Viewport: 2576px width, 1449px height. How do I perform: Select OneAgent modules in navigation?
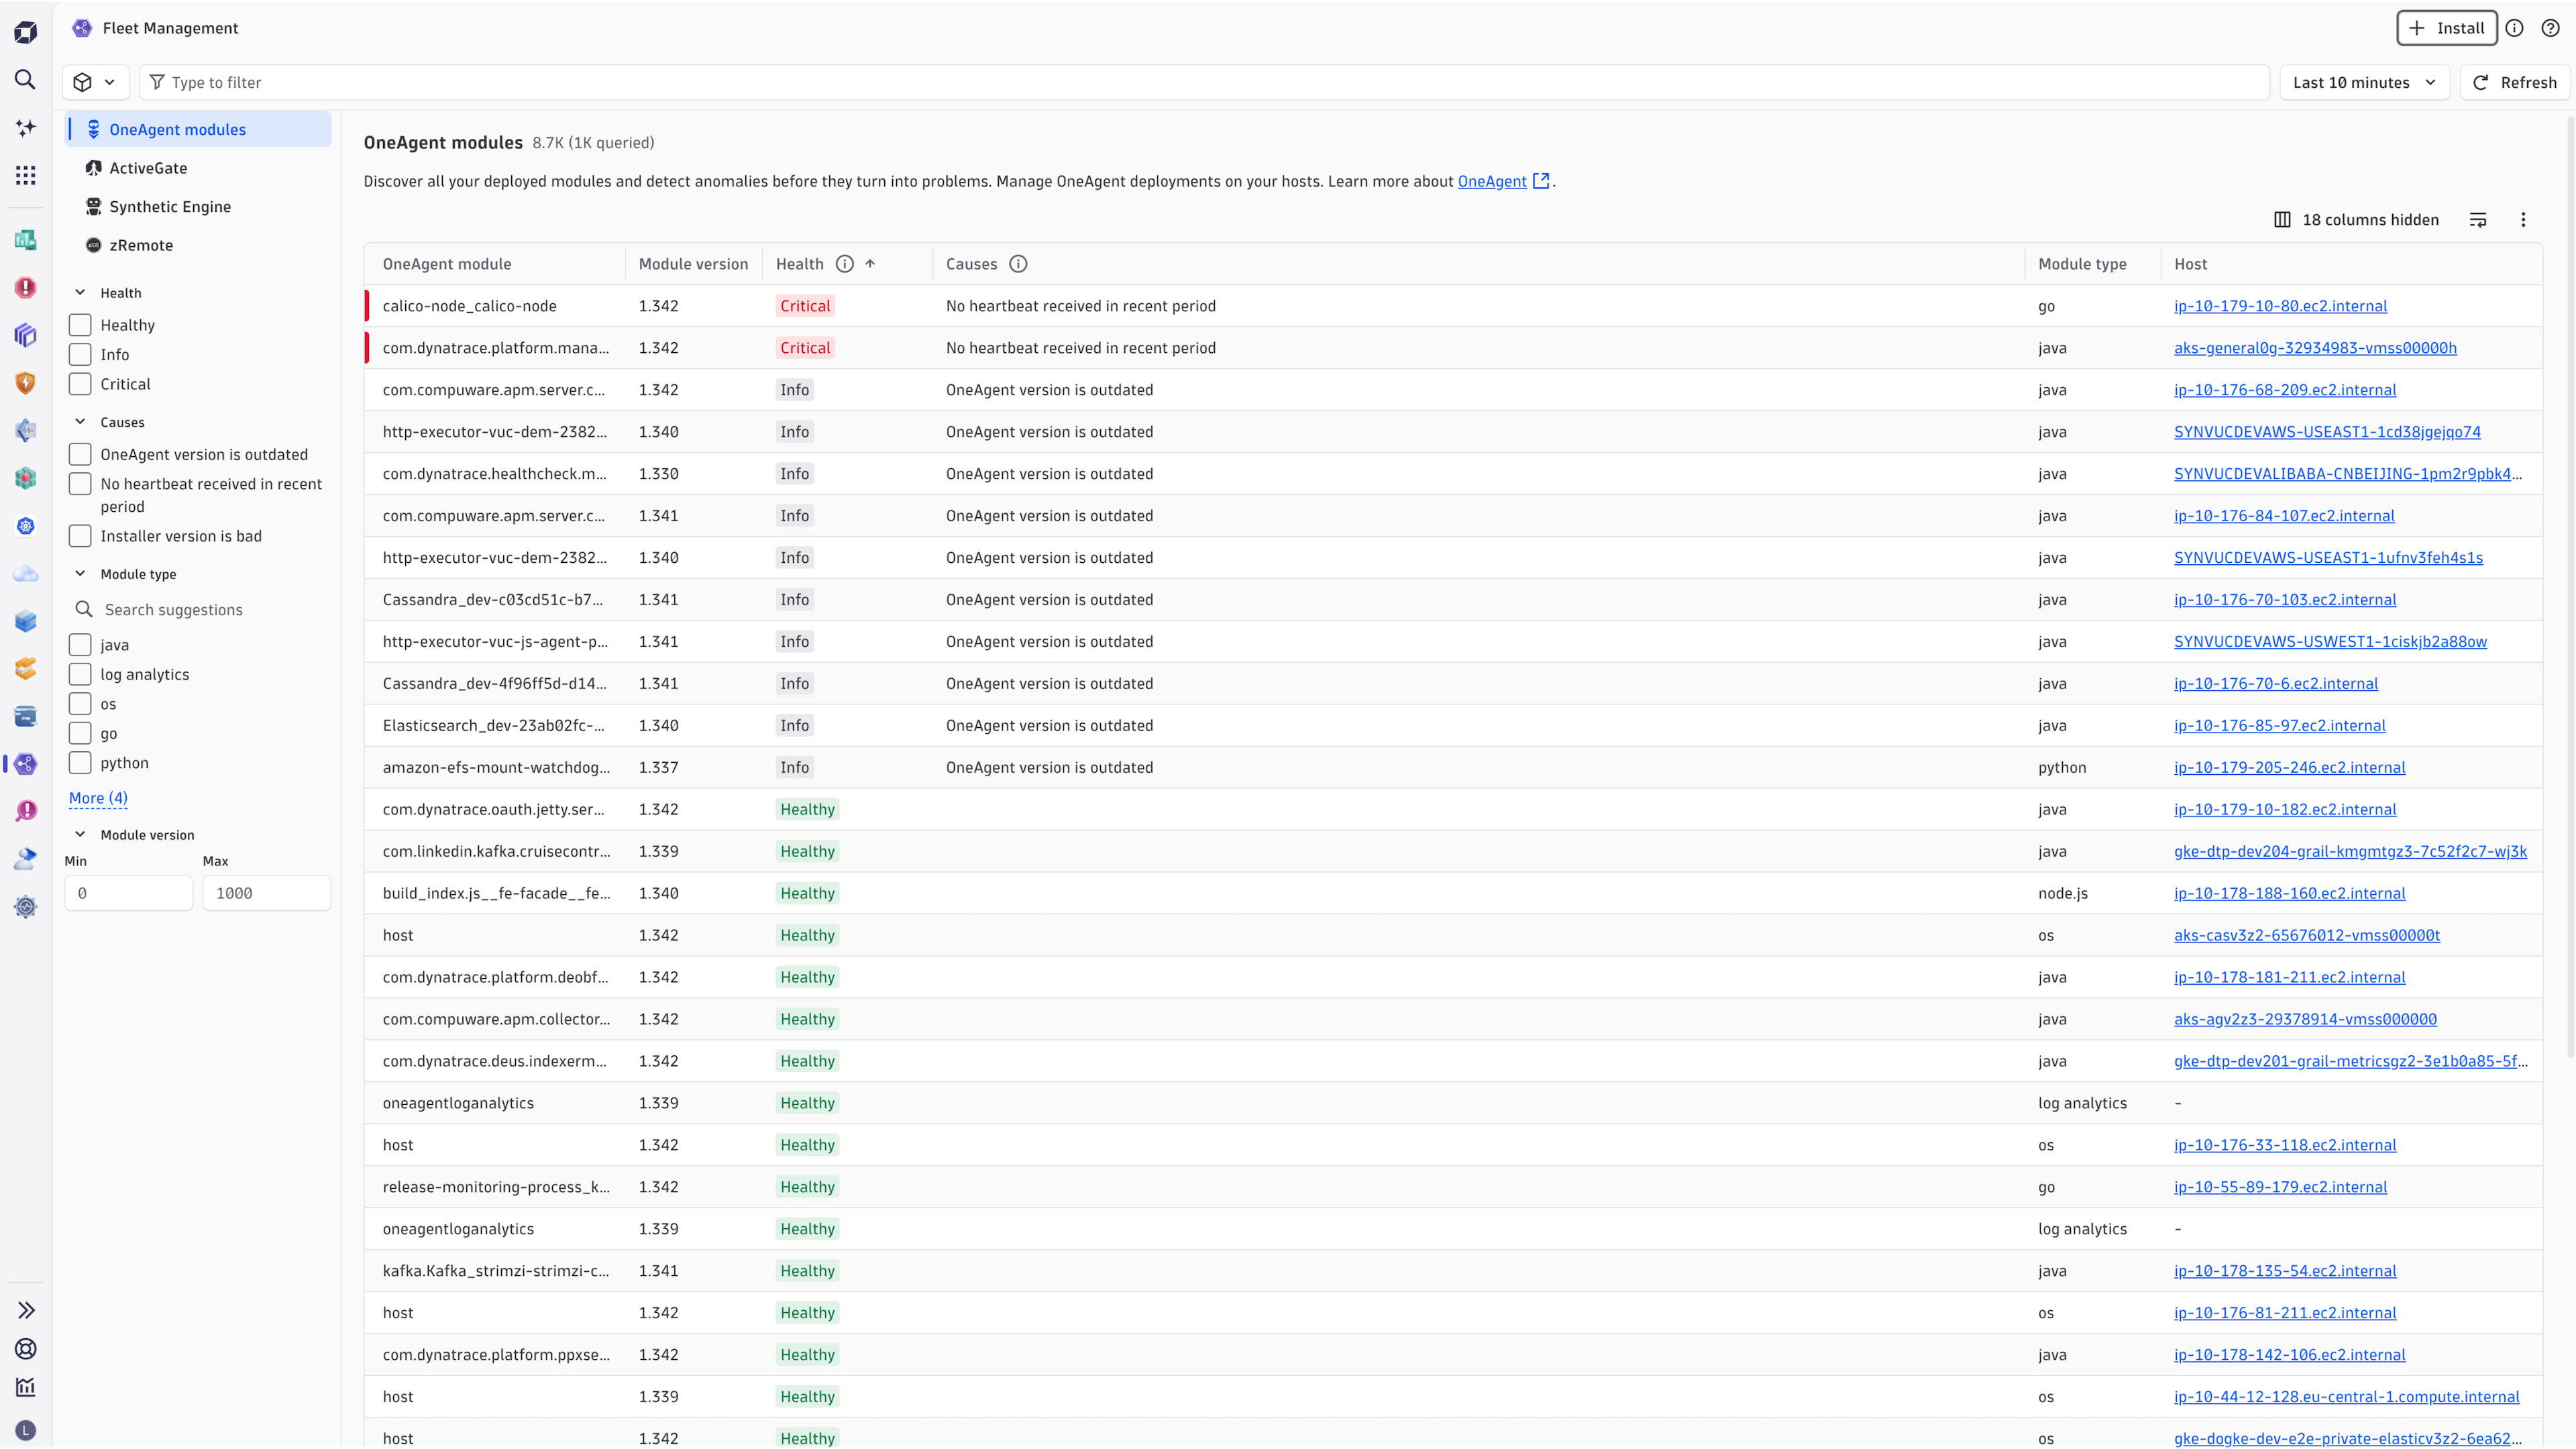tap(198, 129)
